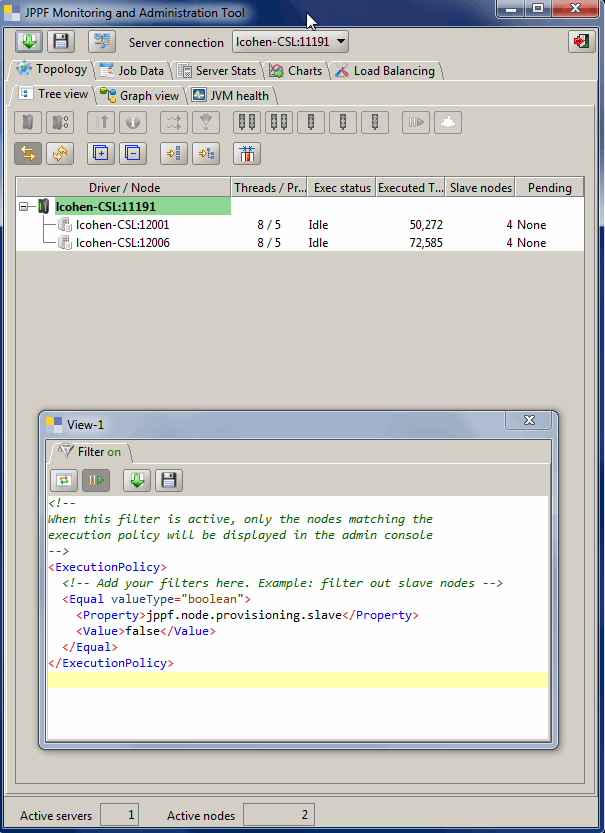Switch to the Graph view tab

tap(140, 96)
